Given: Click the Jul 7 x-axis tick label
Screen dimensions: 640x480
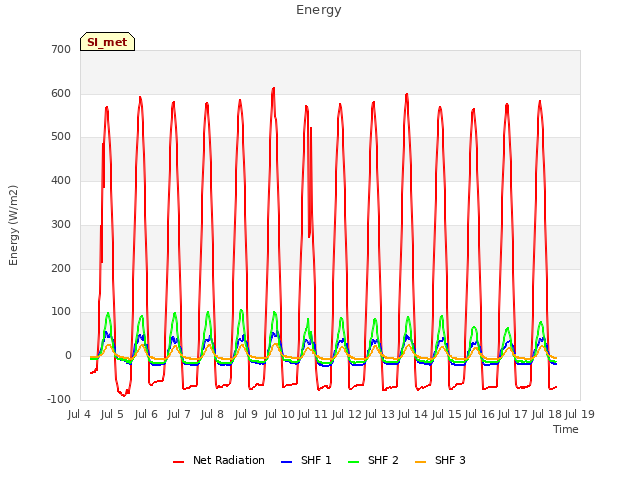Looking at the screenshot, I should click(179, 414).
